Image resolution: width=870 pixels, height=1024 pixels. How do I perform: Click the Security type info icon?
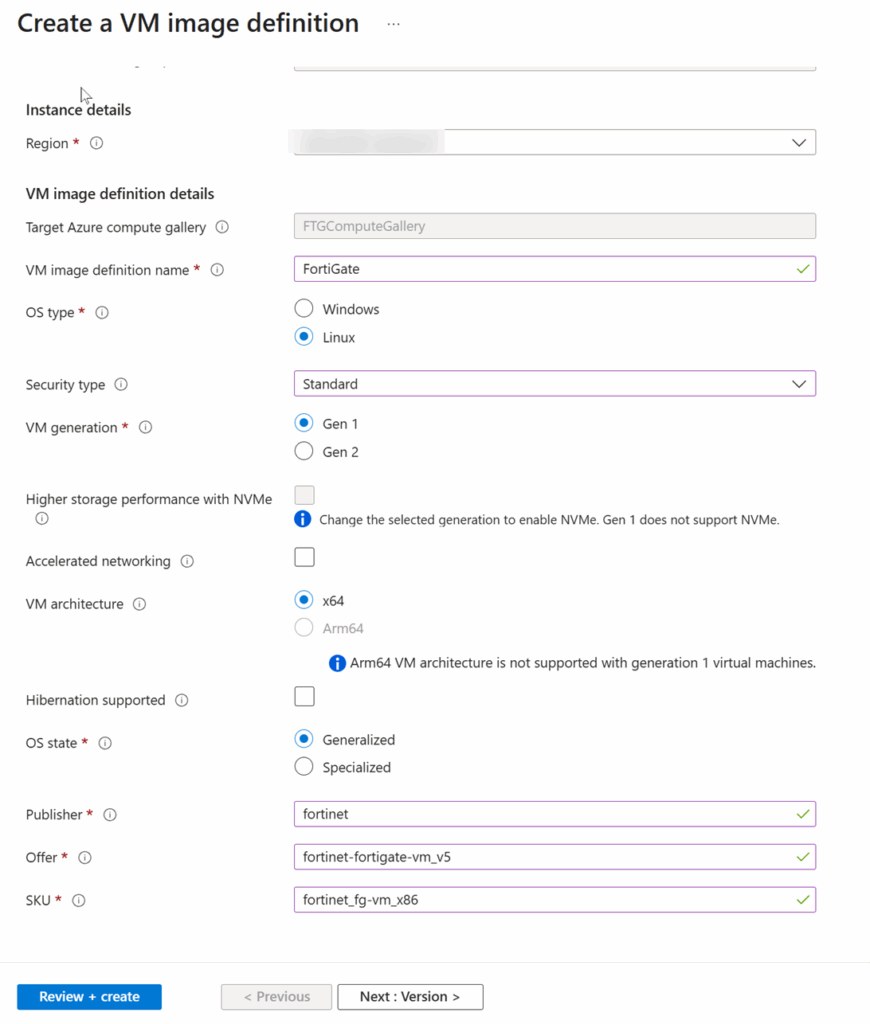point(122,384)
